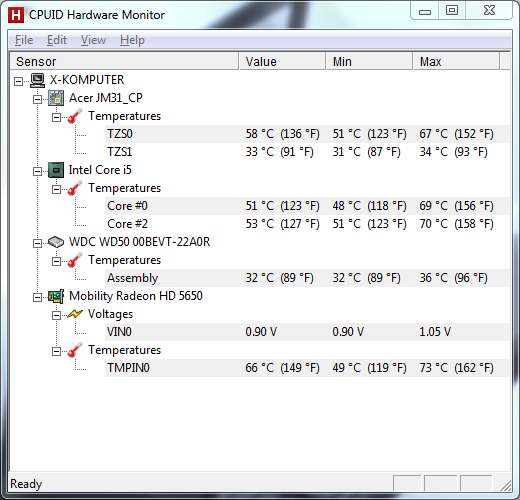The width and height of the screenshot is (520, 500).
Task: Click the window resize grip
Action: tap(505, 485)
